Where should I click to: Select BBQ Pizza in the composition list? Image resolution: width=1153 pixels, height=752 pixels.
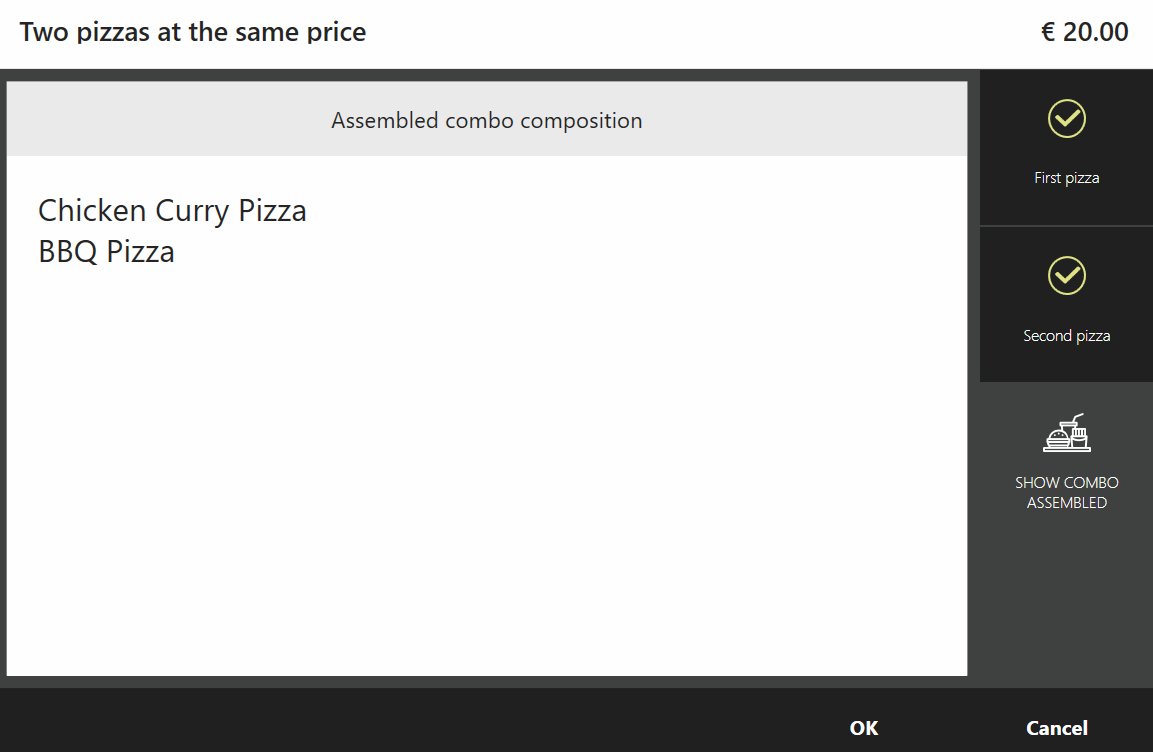point(106,251)
